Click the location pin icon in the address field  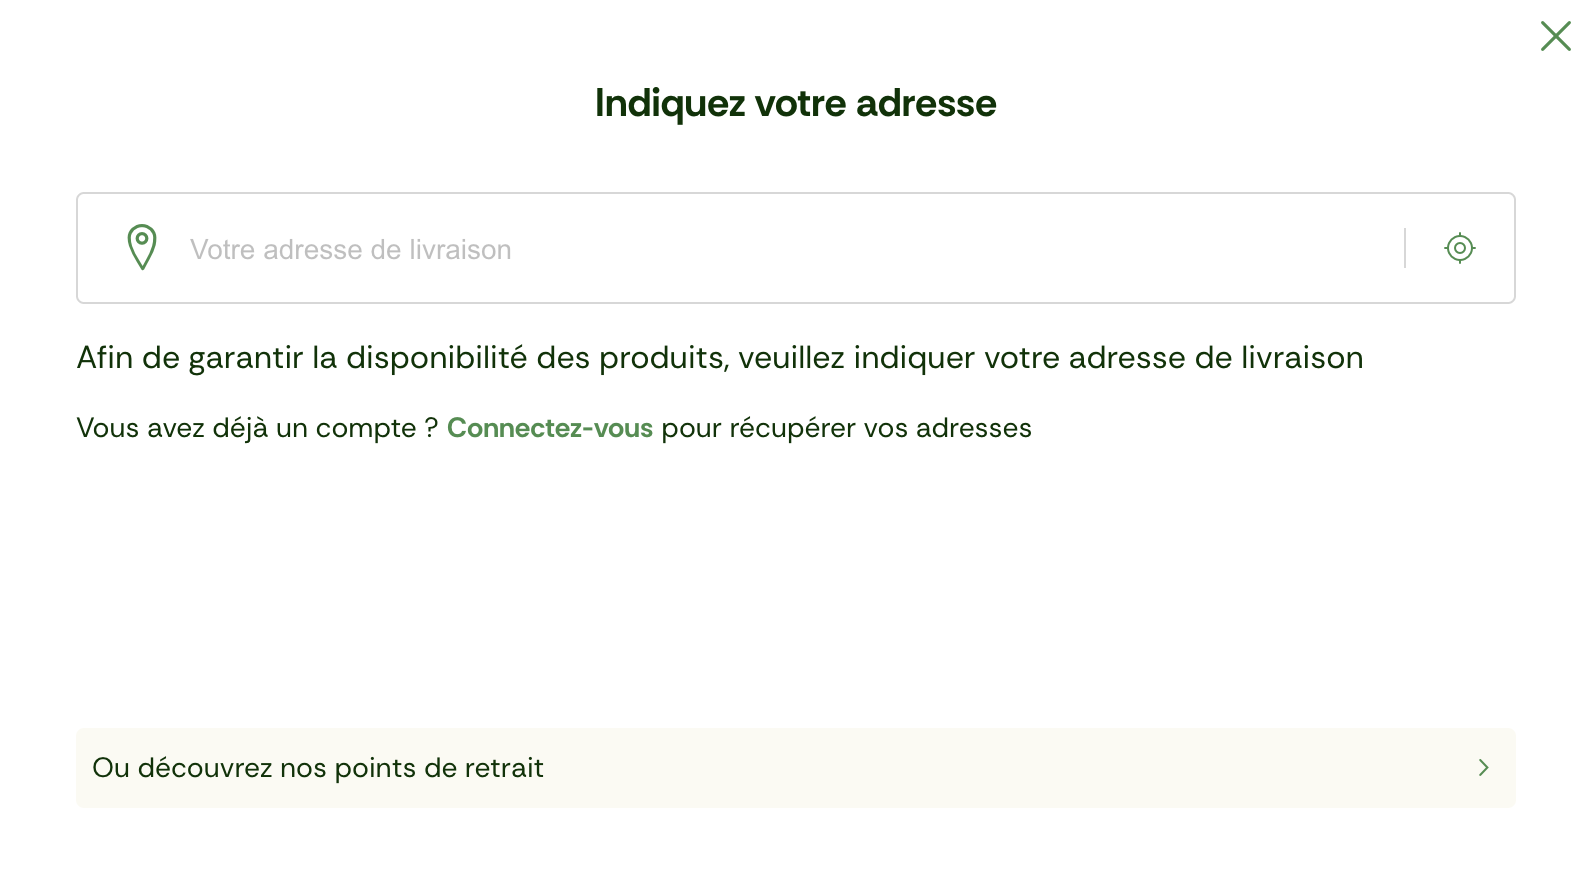click(141, 248)
